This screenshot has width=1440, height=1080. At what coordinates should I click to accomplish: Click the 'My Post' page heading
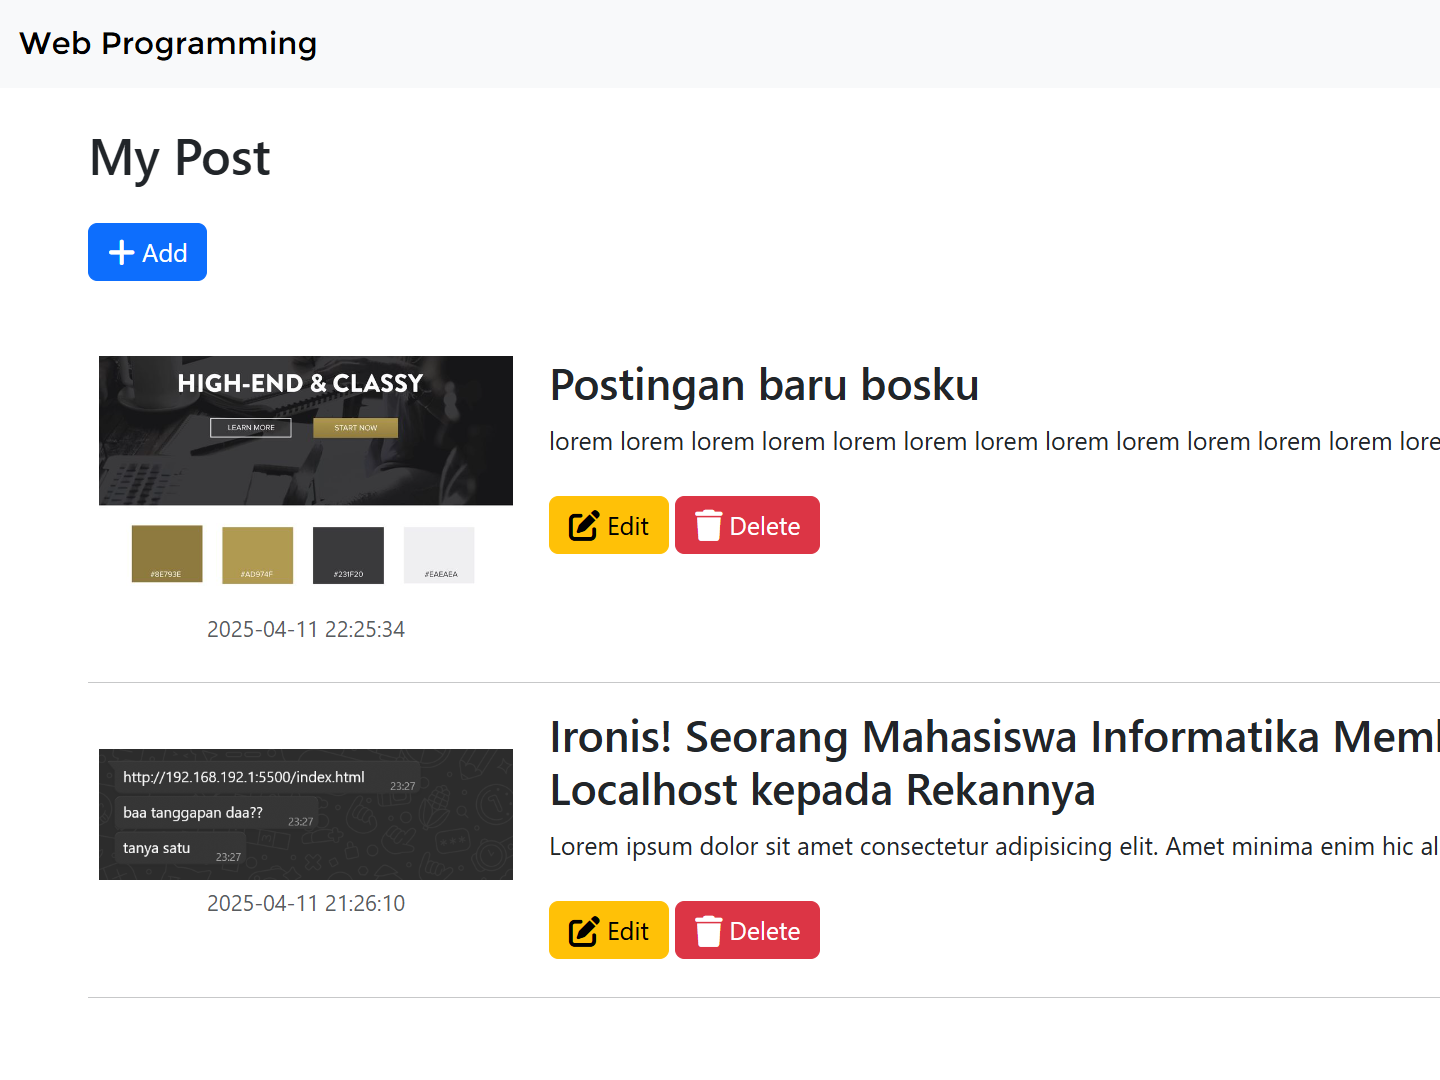[180, 158]
